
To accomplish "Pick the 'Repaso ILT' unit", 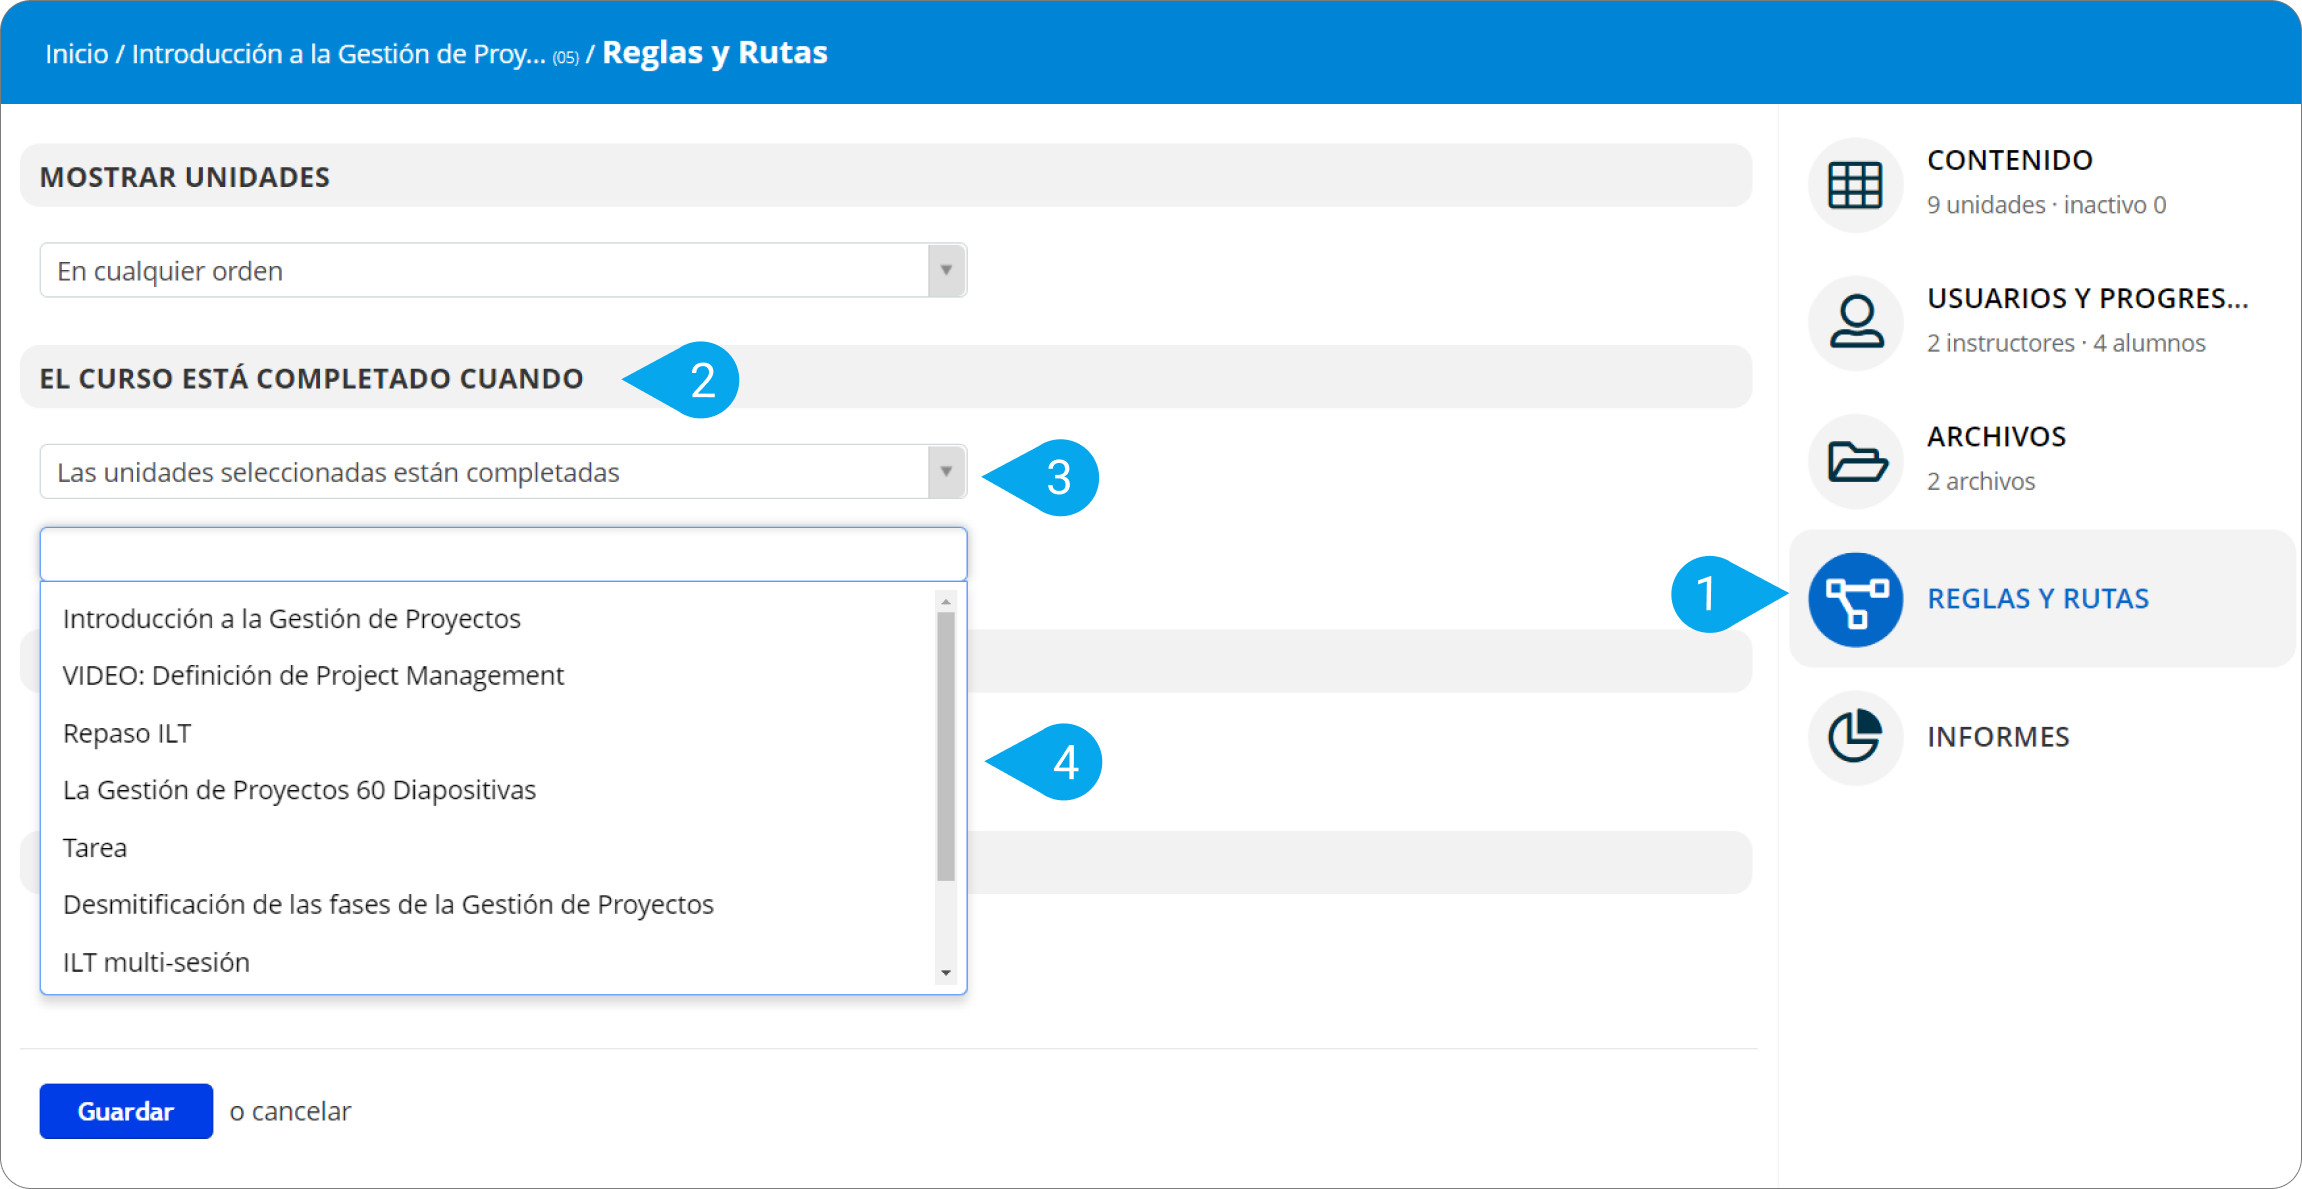I will tap(127, 734).
